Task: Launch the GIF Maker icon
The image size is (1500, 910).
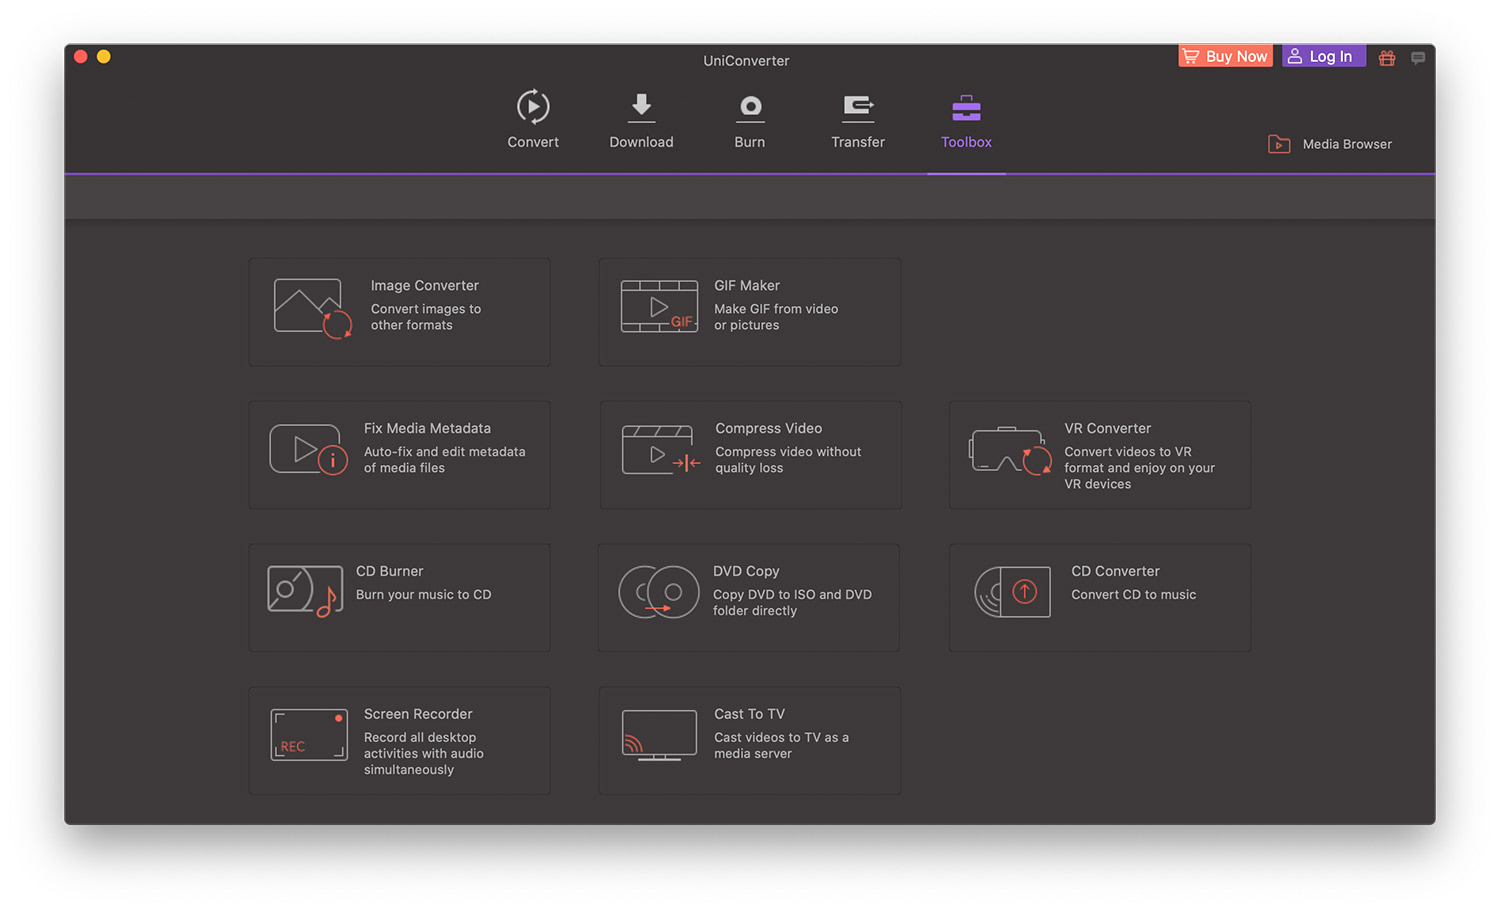Action: pos(659,307)
